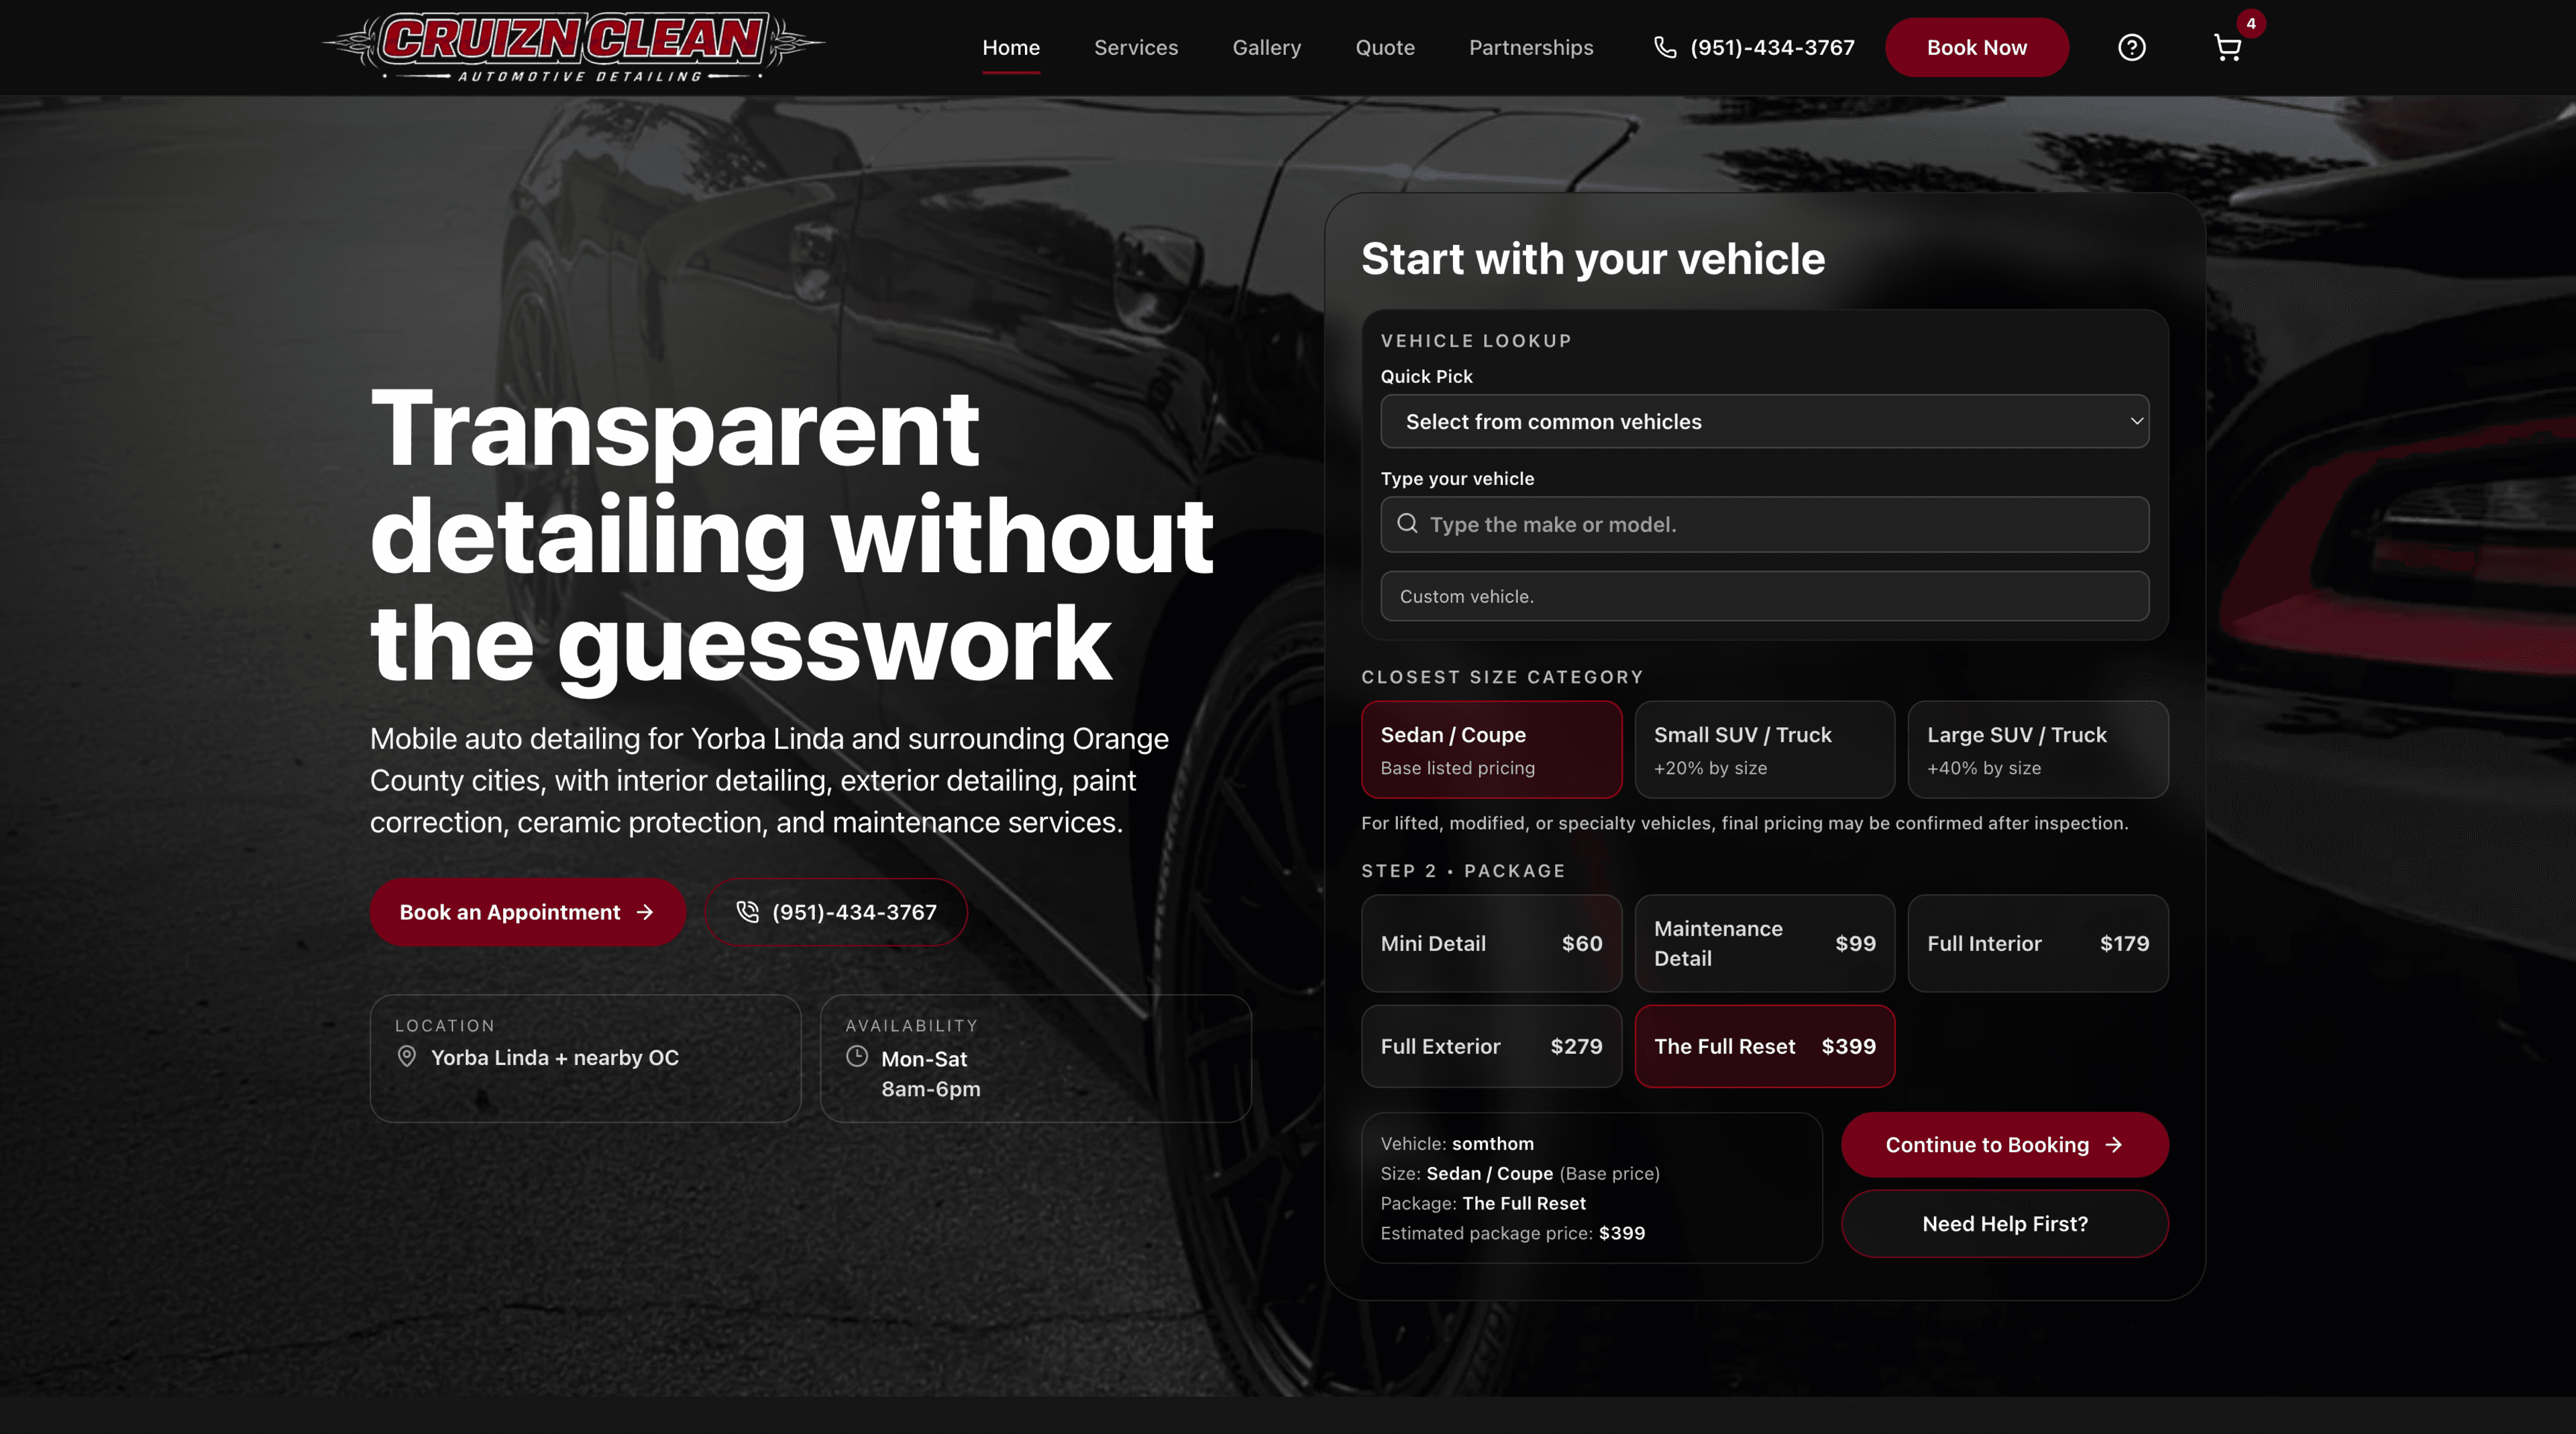Click the CLOSEST SIZE CATEGORY label
Screen dimensions: 2576x1434
[1502, 677]
